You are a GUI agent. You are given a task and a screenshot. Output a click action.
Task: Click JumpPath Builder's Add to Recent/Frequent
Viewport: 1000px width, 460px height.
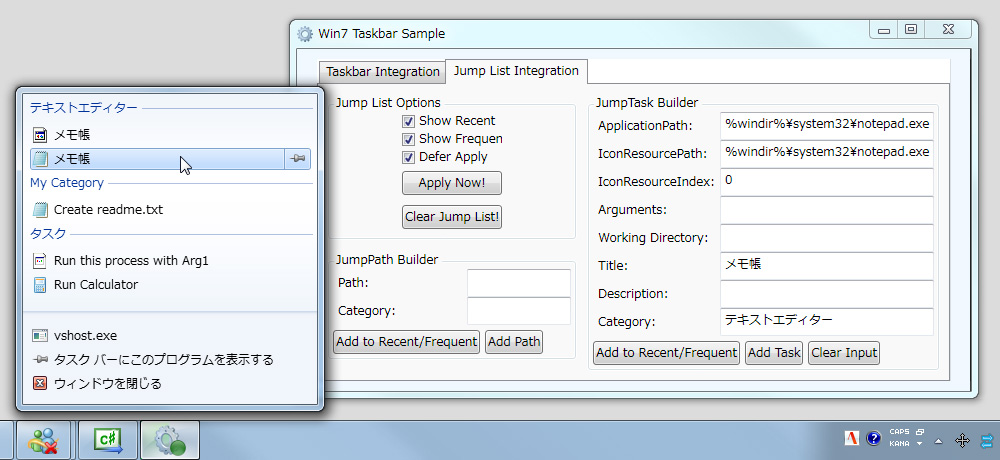[x=406, y=342]
